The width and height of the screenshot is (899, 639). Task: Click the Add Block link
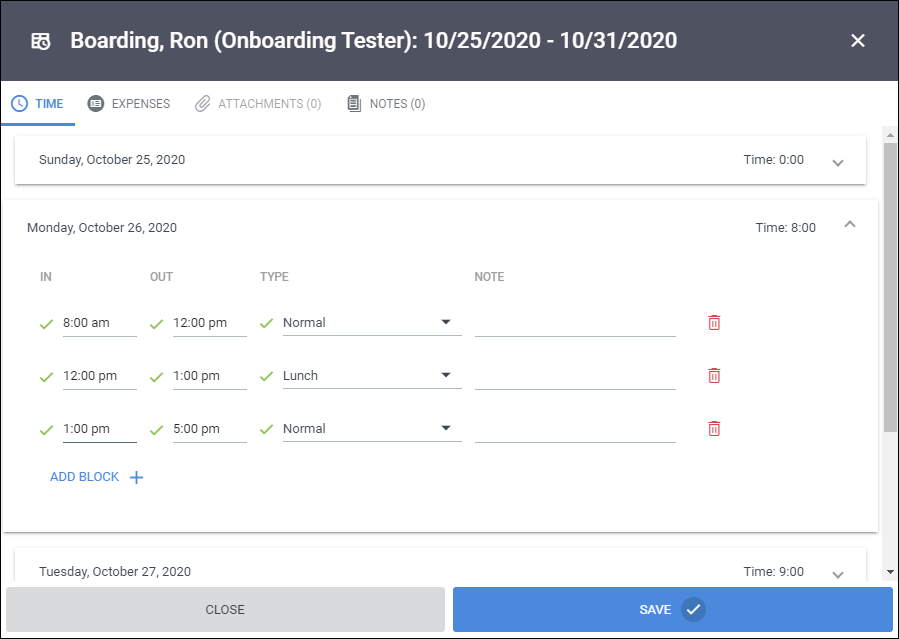click(85, 477)
